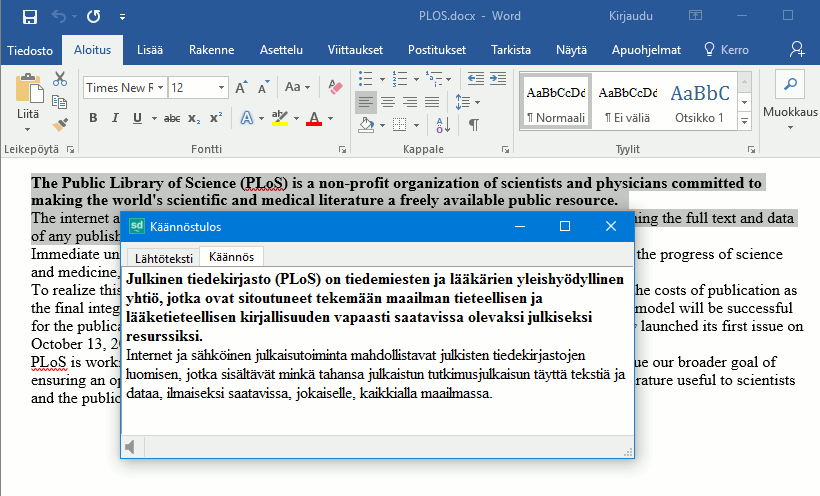
Task: Apply the yellow text highlight color
Action: coord(280,118)
